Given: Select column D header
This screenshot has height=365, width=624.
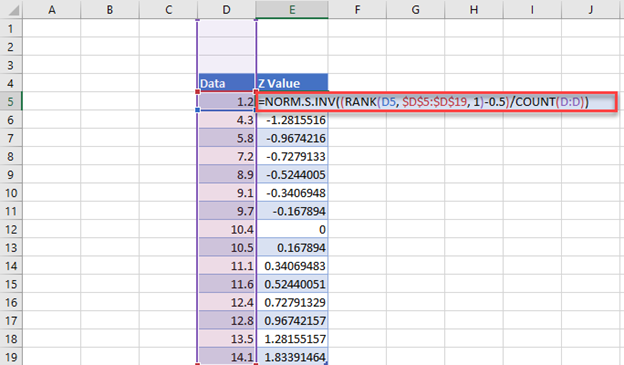Looking at the screenshot, I should click(x=226, y=9).
